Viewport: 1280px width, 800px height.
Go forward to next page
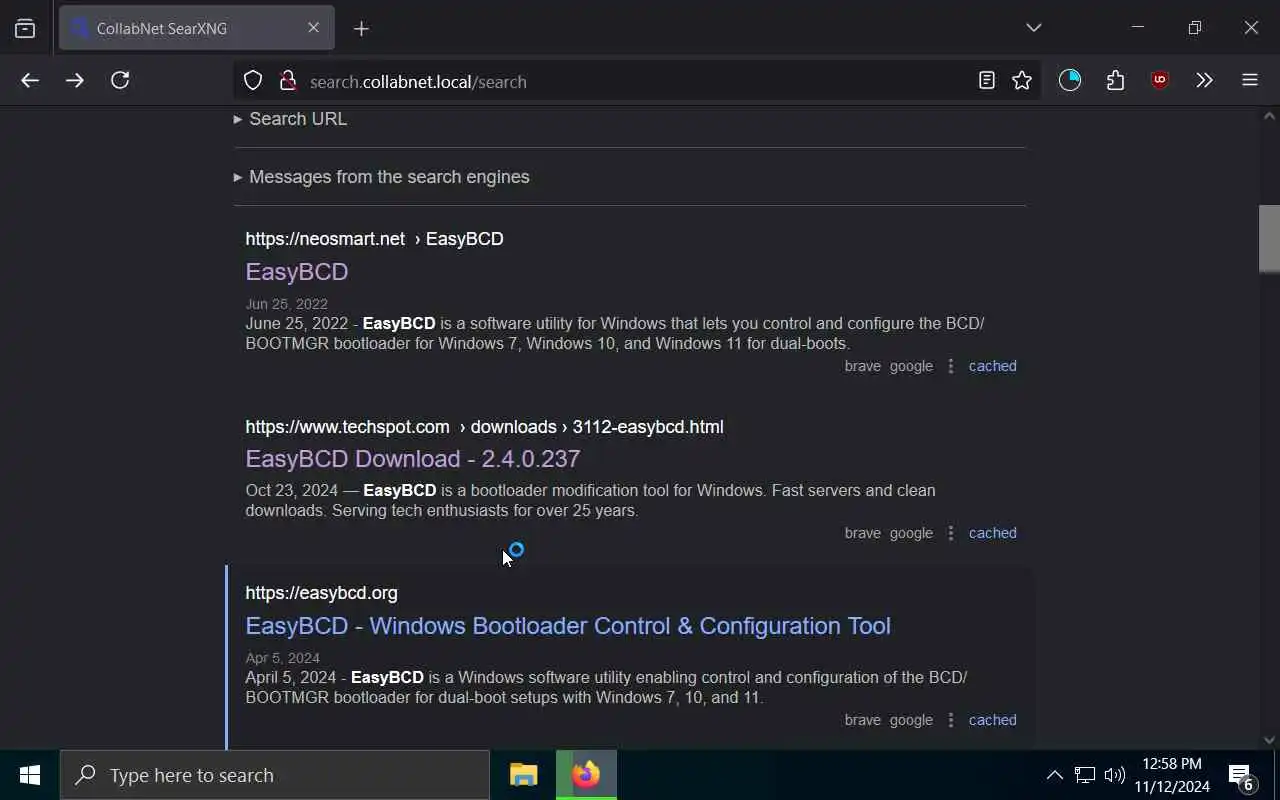[75, 81]
